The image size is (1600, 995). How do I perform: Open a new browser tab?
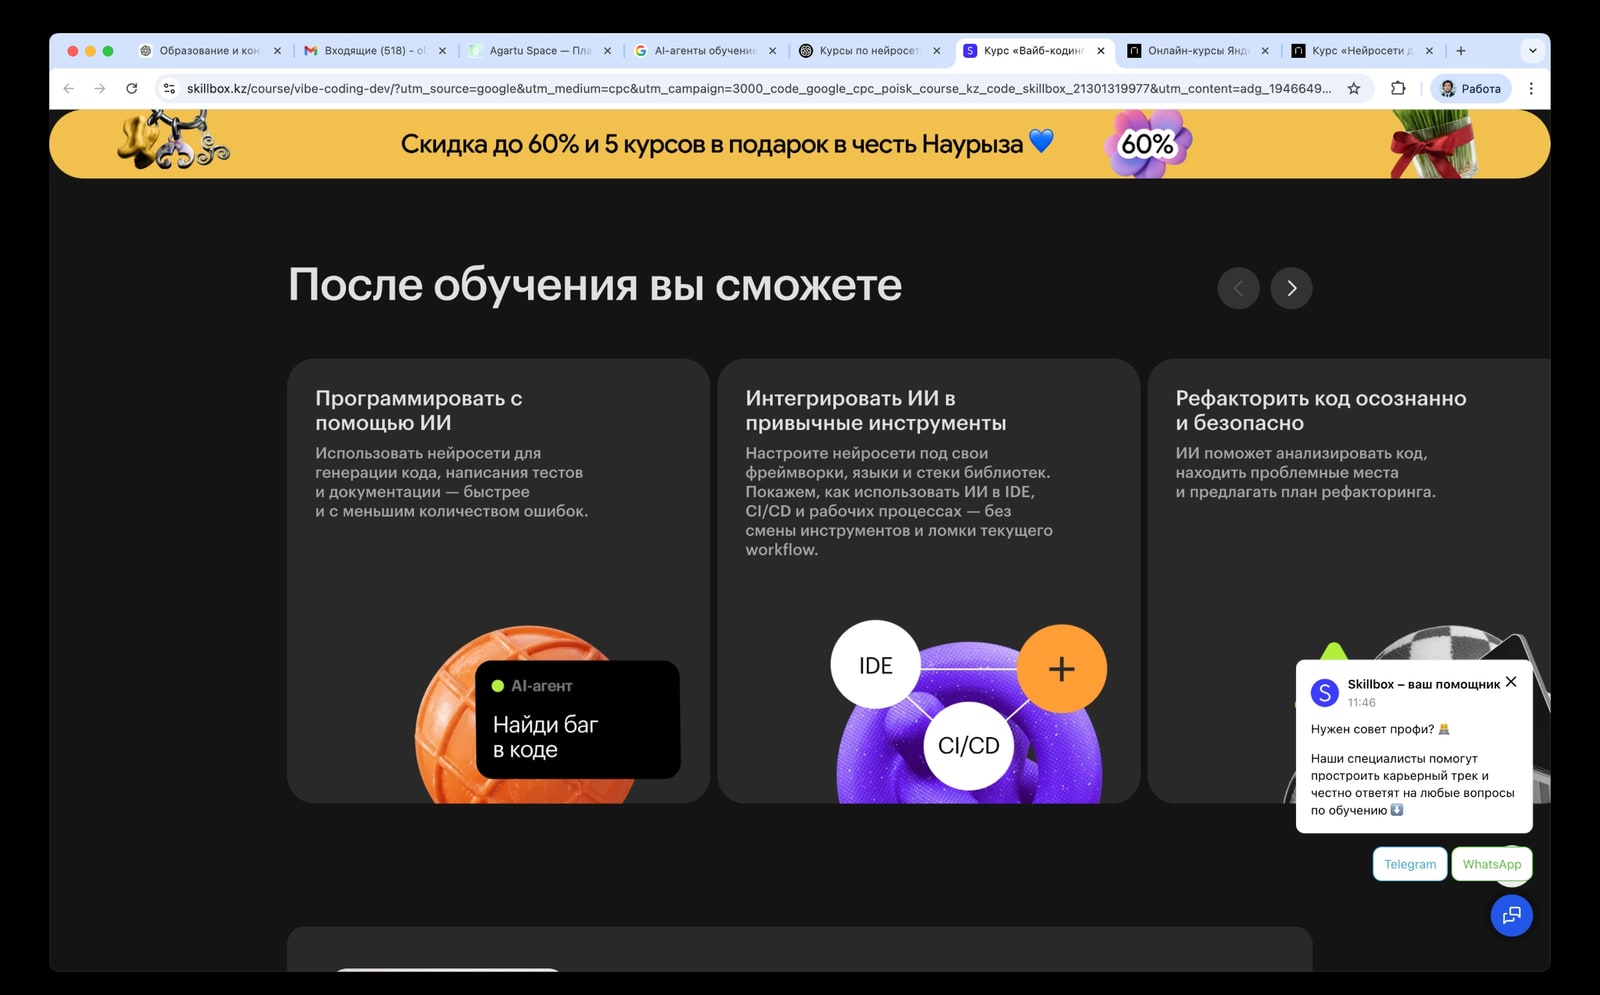tap(1461, 51)
